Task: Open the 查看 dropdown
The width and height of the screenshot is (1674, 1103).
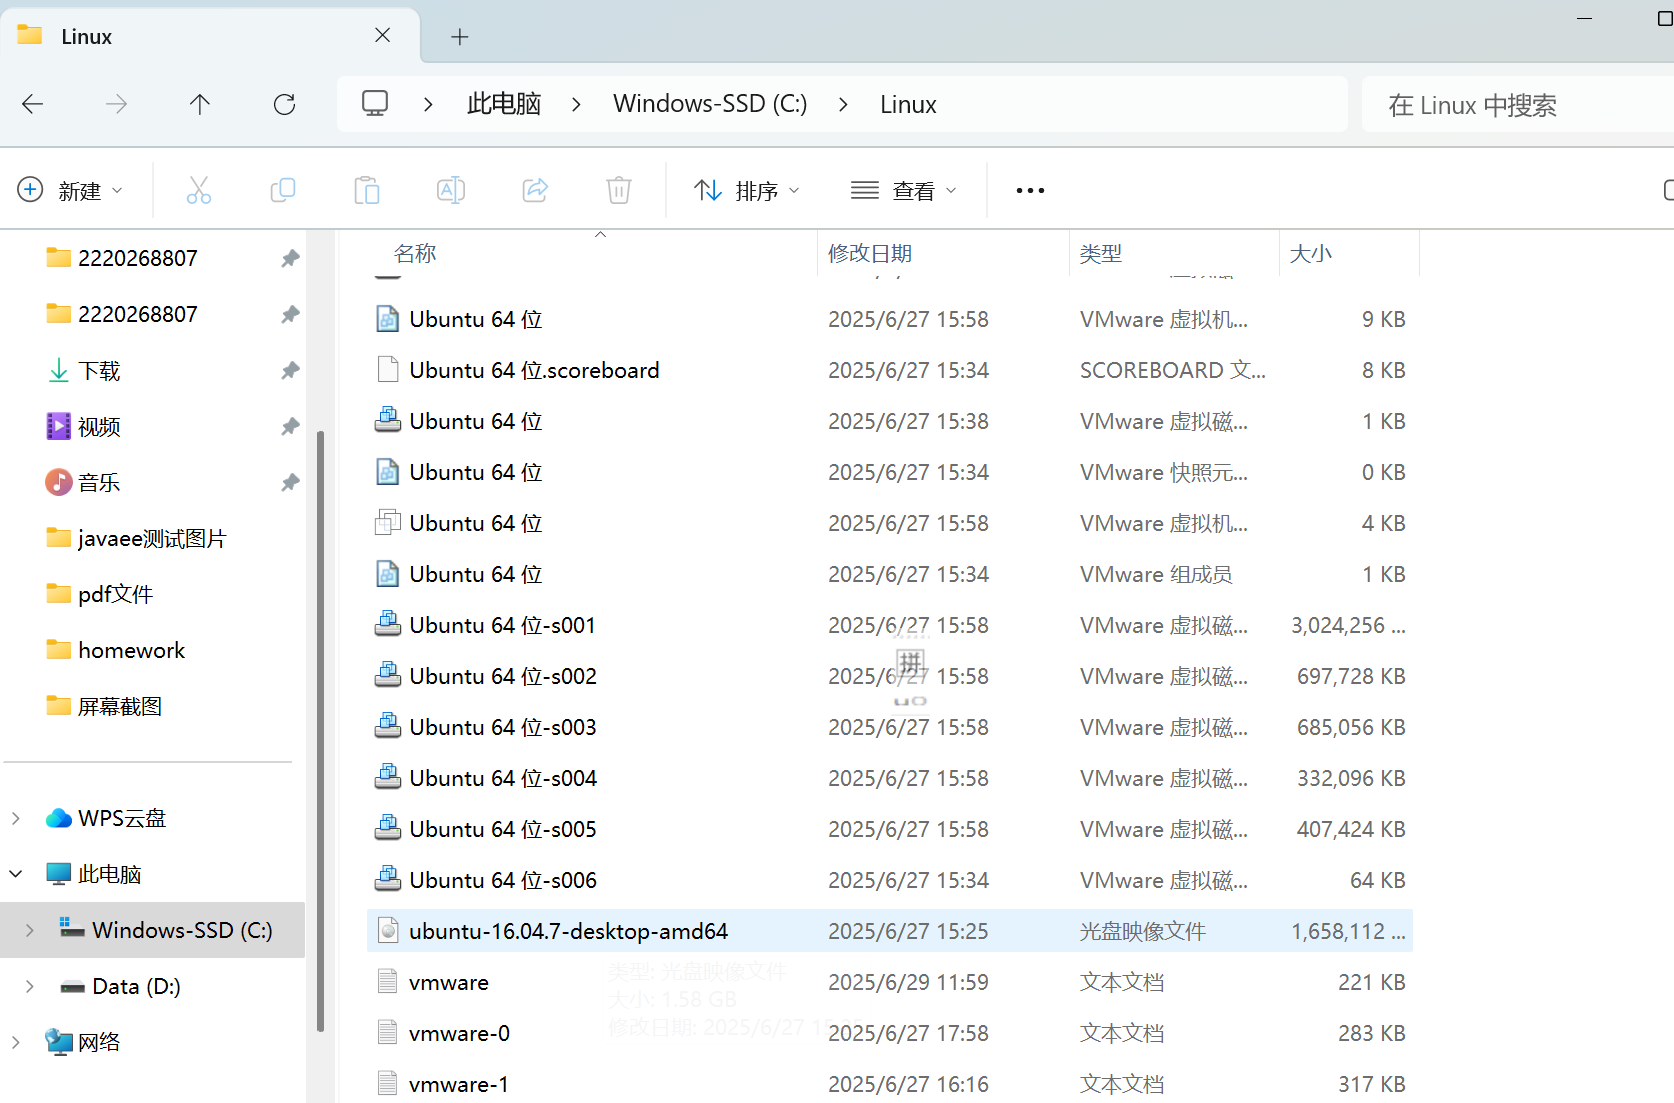Action: (x=903, y=190)
